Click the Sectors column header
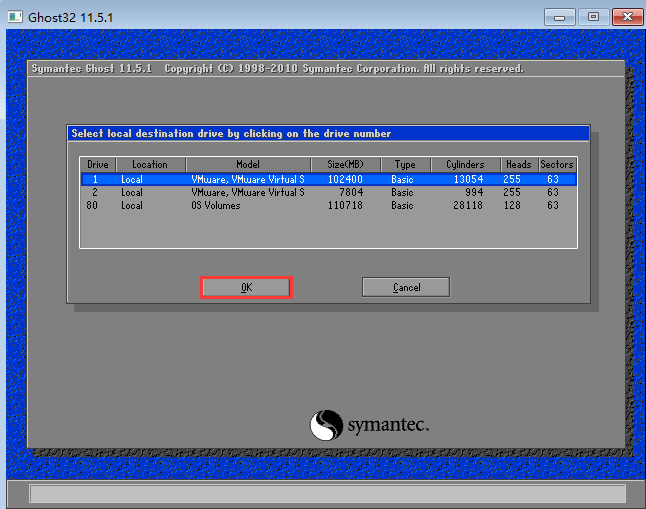 (557, 164)
